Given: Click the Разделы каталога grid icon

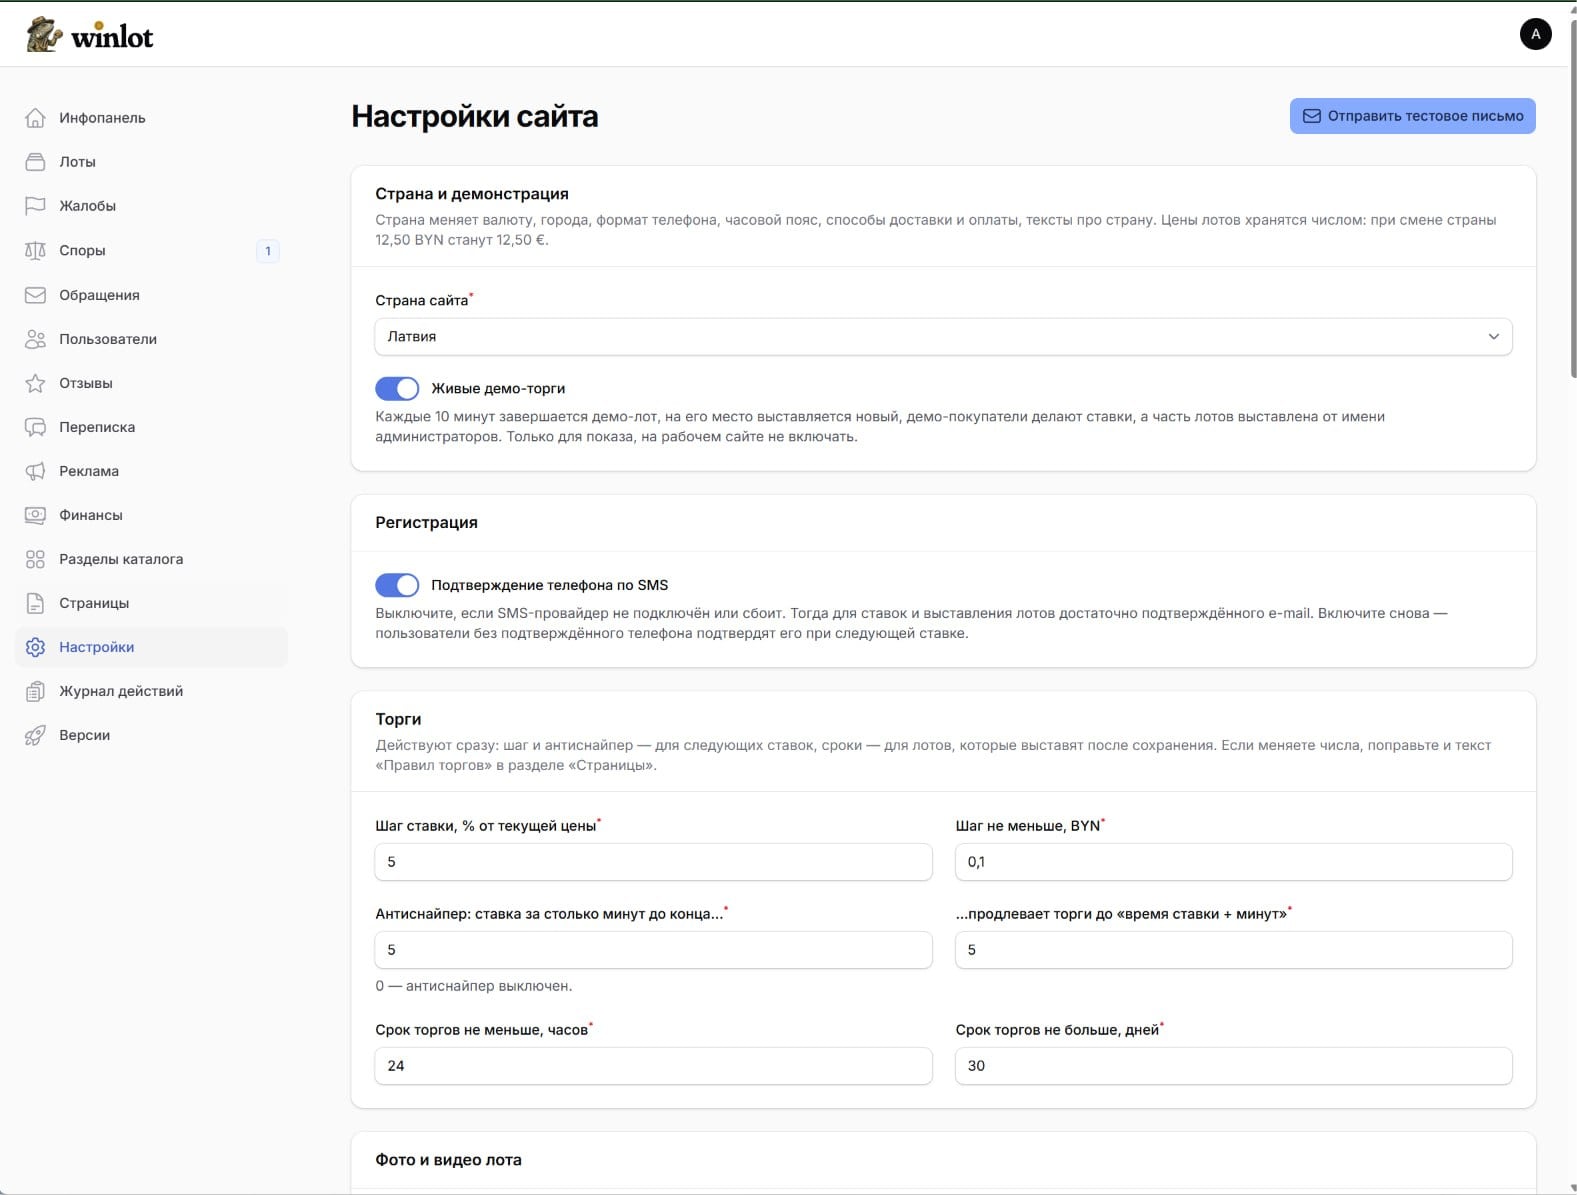Looking at the screenshot, I should click(x=35, y=559).
